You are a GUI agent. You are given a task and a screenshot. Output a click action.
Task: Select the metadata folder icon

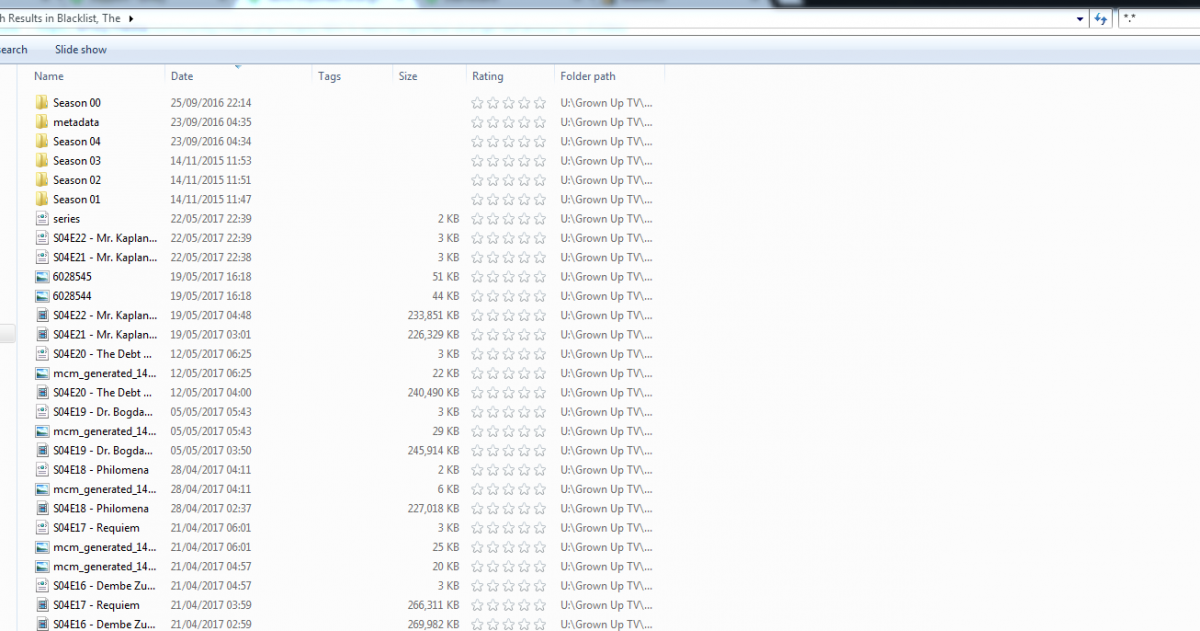tap(41, 122)
